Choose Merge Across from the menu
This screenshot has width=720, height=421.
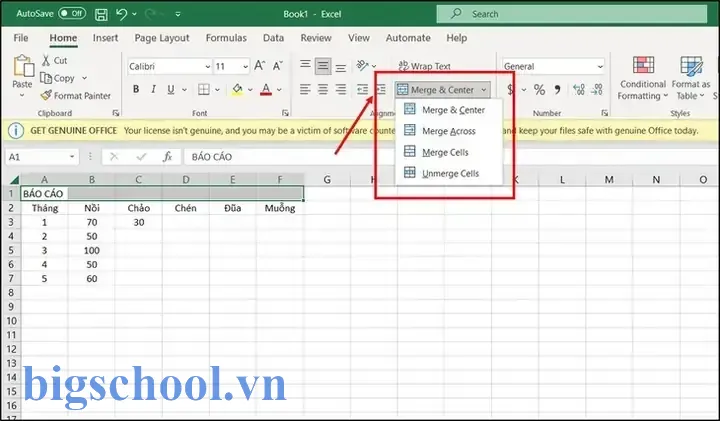click(x=449, y=131)
